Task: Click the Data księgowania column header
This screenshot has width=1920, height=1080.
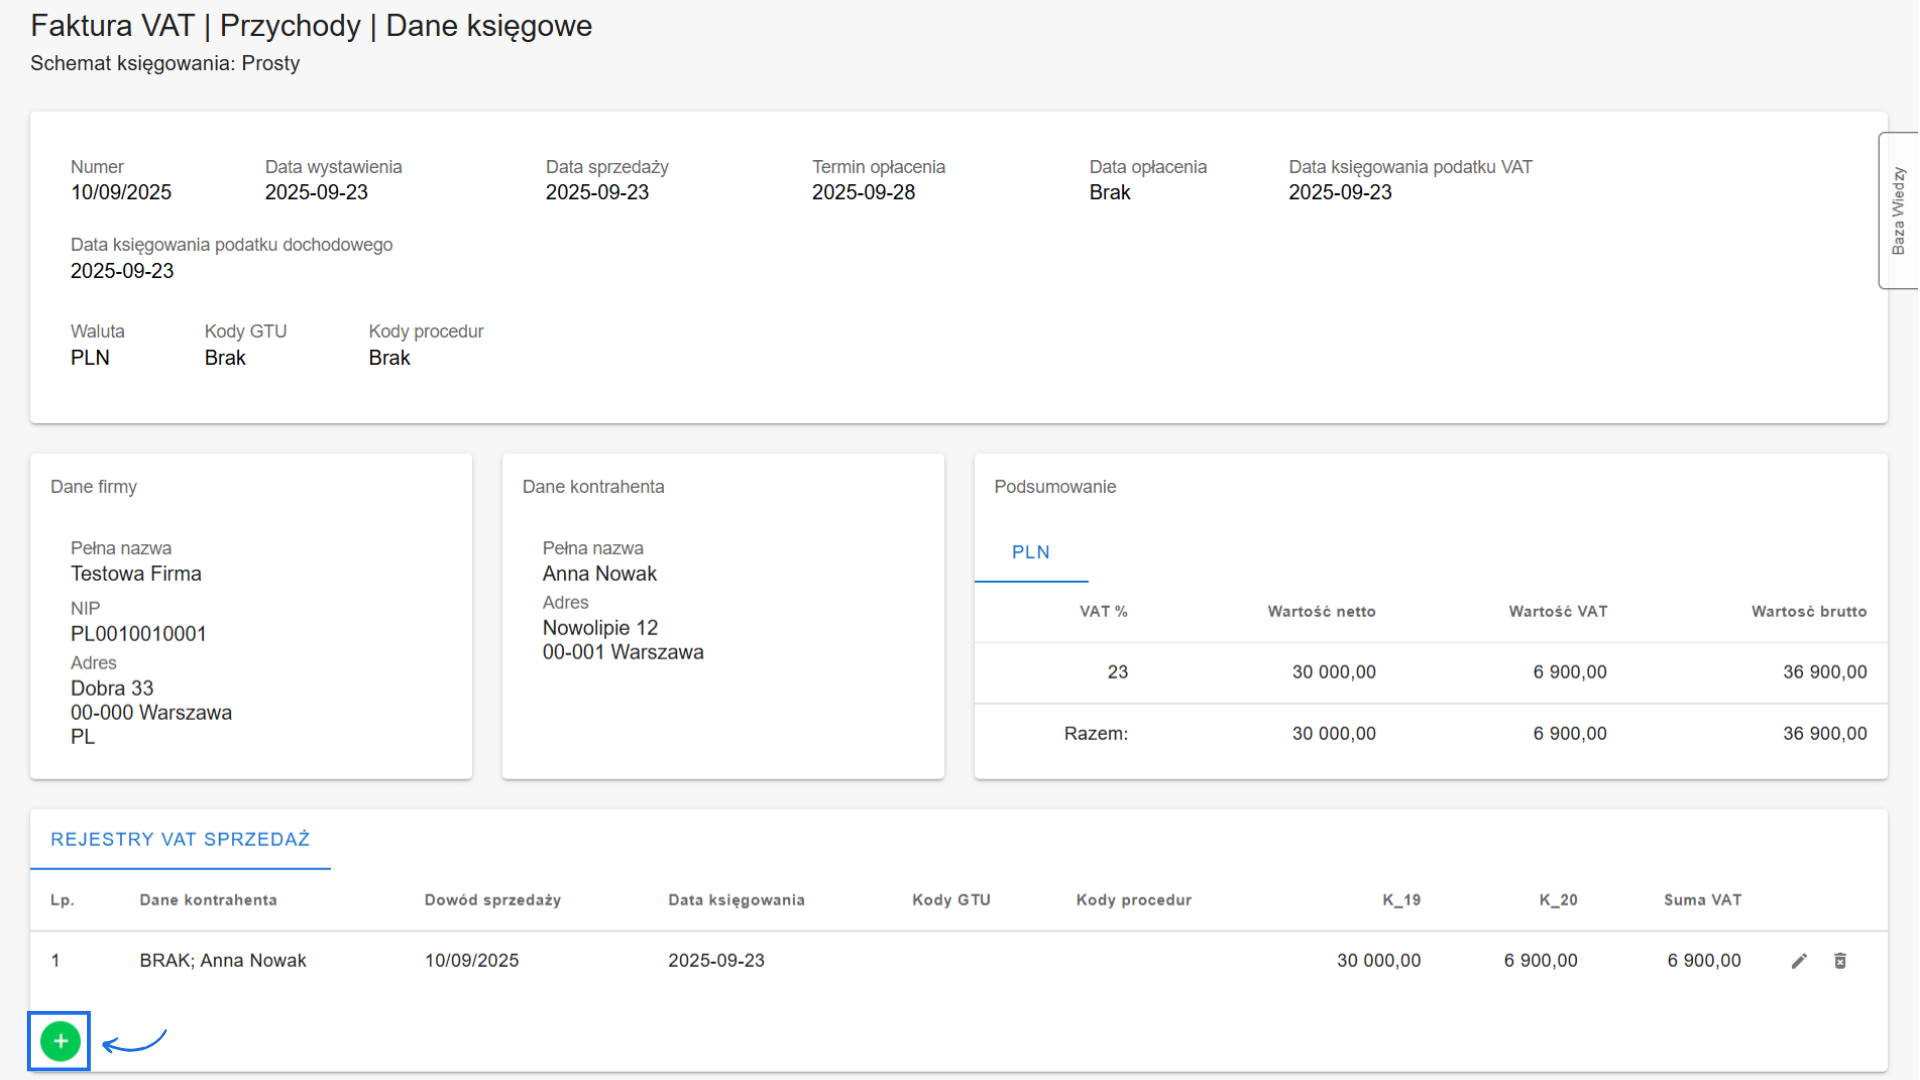Action: [736, 900]
